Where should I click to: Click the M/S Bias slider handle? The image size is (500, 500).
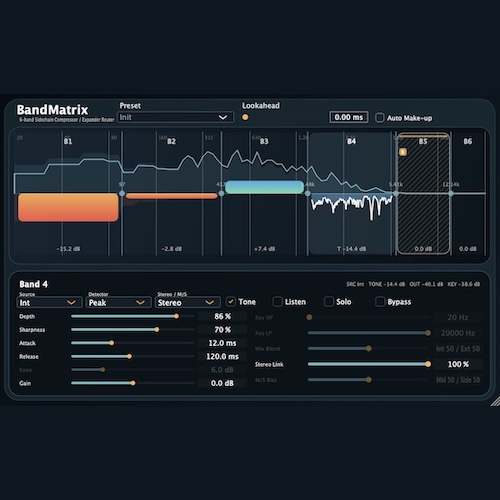pos(369,380)
